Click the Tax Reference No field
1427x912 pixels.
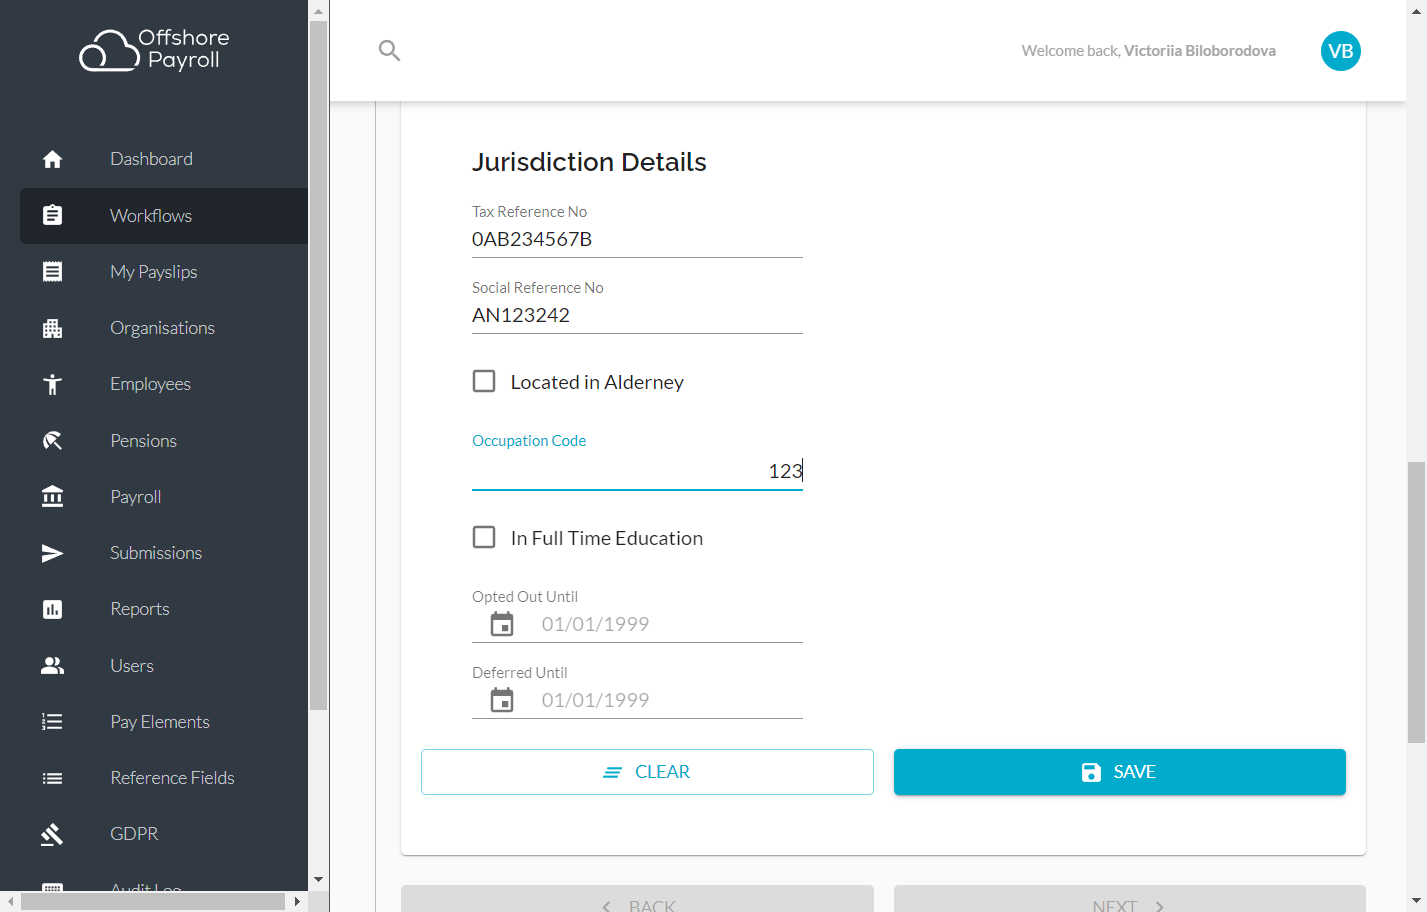pyautogui.click(x=637, y=239)
